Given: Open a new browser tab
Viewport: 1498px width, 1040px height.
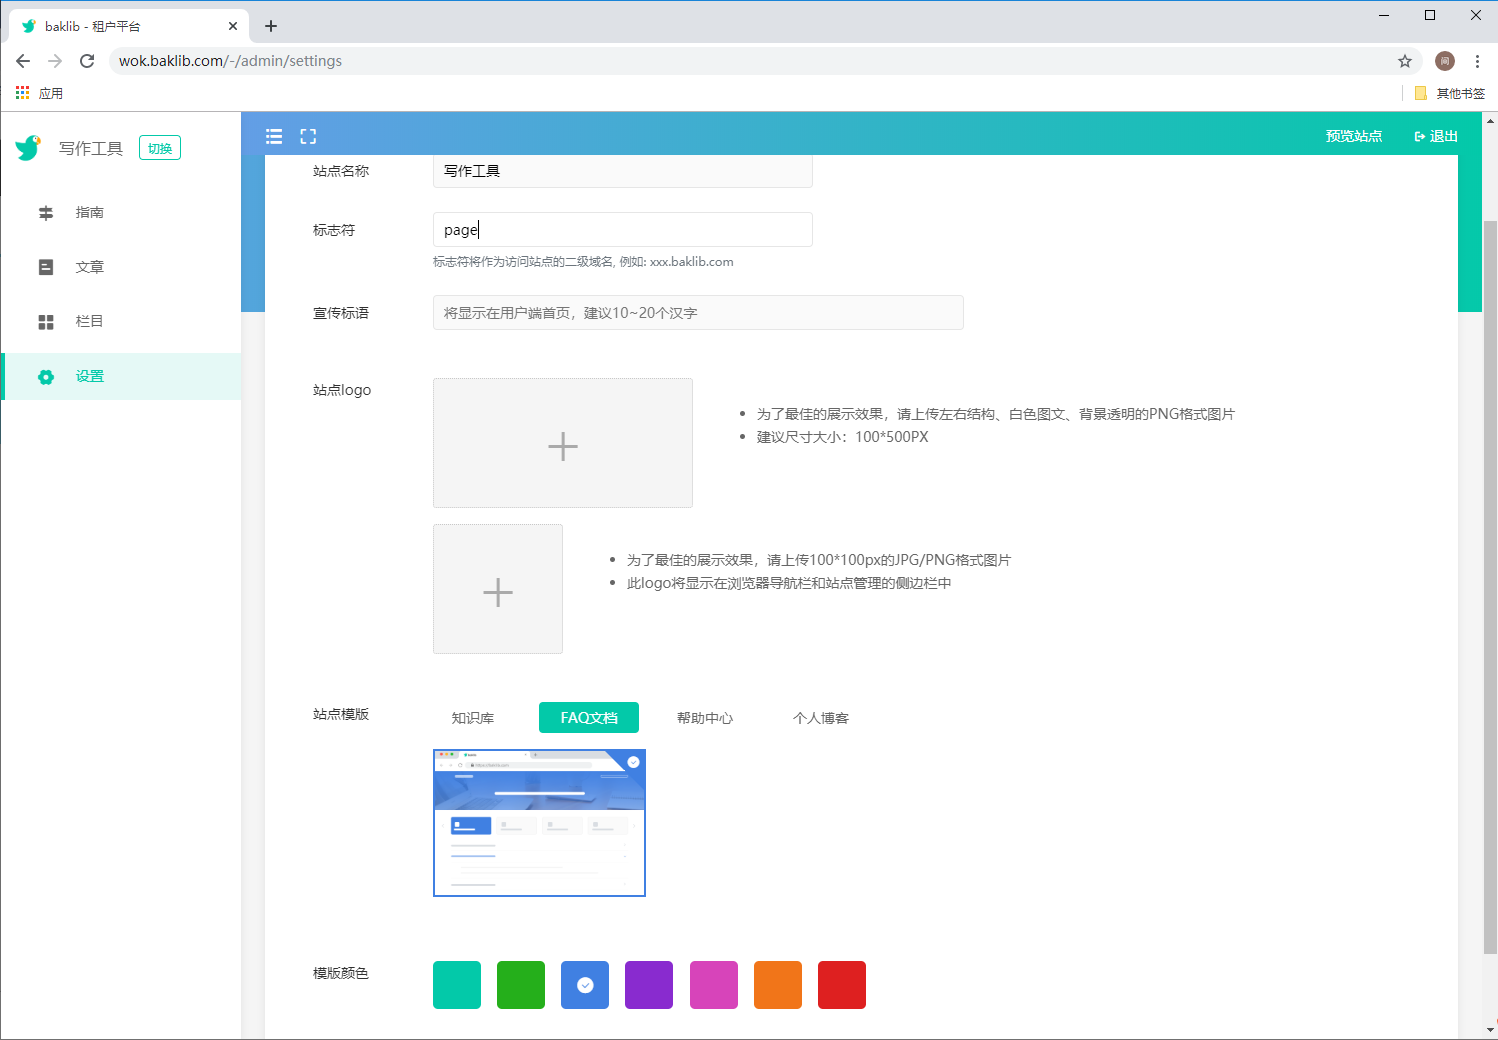Looking at the screenshot, I should coord(271,26).
